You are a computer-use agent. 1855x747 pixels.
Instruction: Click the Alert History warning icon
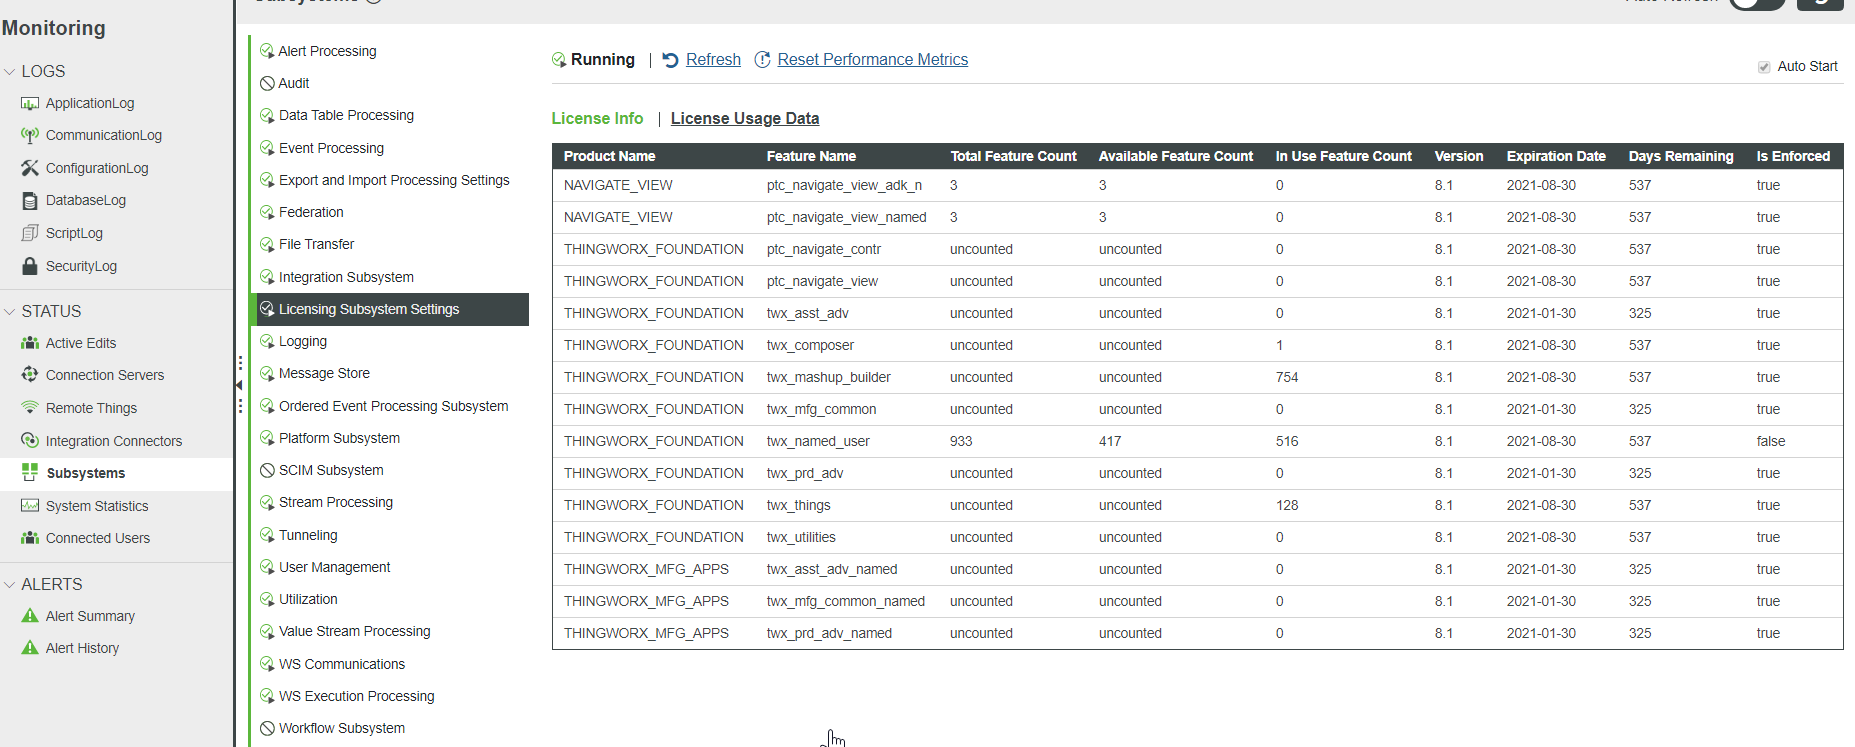(x=30, y=648)
